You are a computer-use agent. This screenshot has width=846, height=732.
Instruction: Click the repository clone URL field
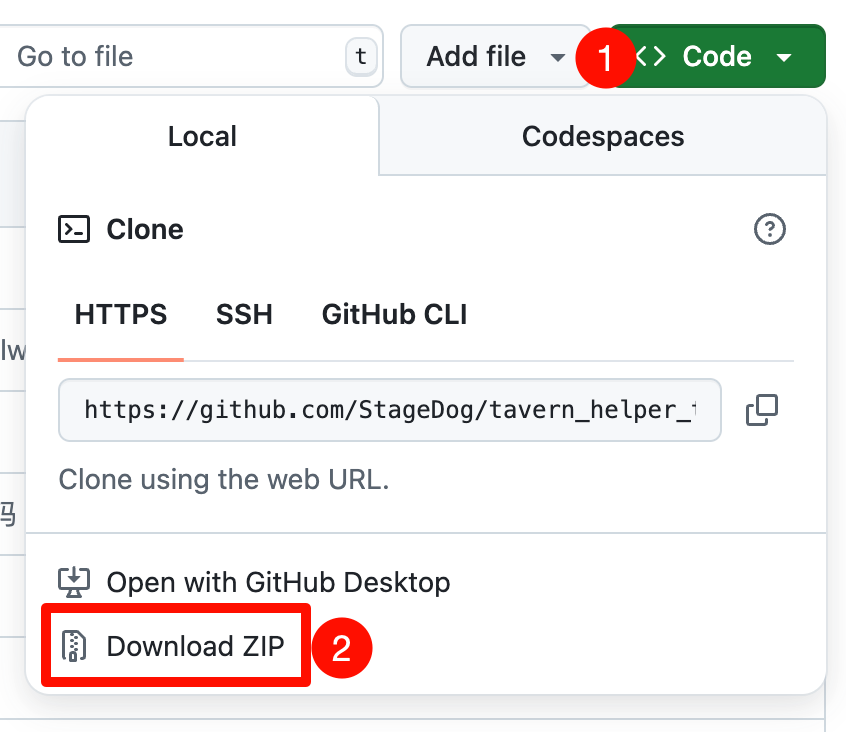point(390,410)
